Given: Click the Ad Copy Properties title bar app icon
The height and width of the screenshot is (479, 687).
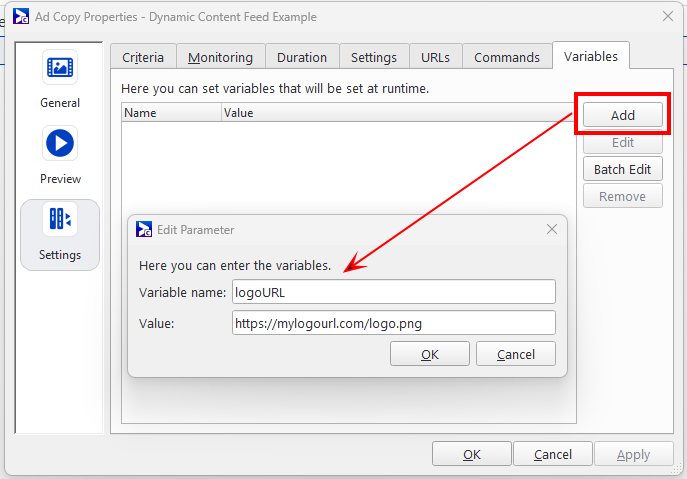Looking at the screenshot, I should click(x=20, y=16).
